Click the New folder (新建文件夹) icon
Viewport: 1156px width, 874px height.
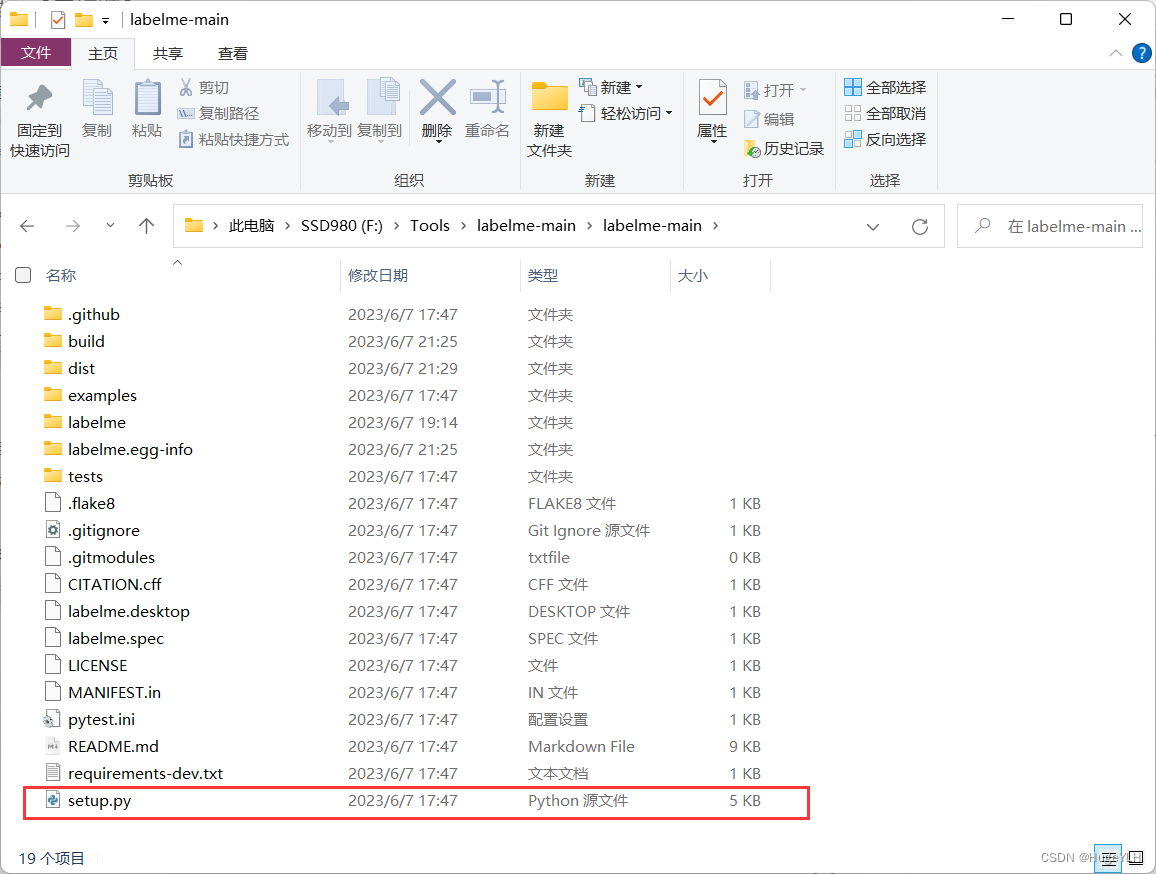coord(549,97)
